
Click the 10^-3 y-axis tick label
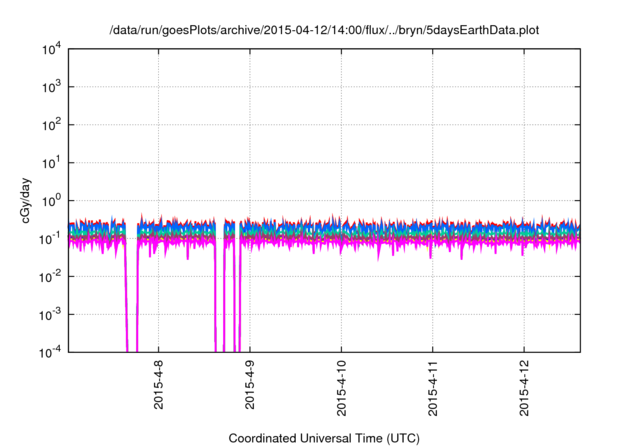[51, 315]
